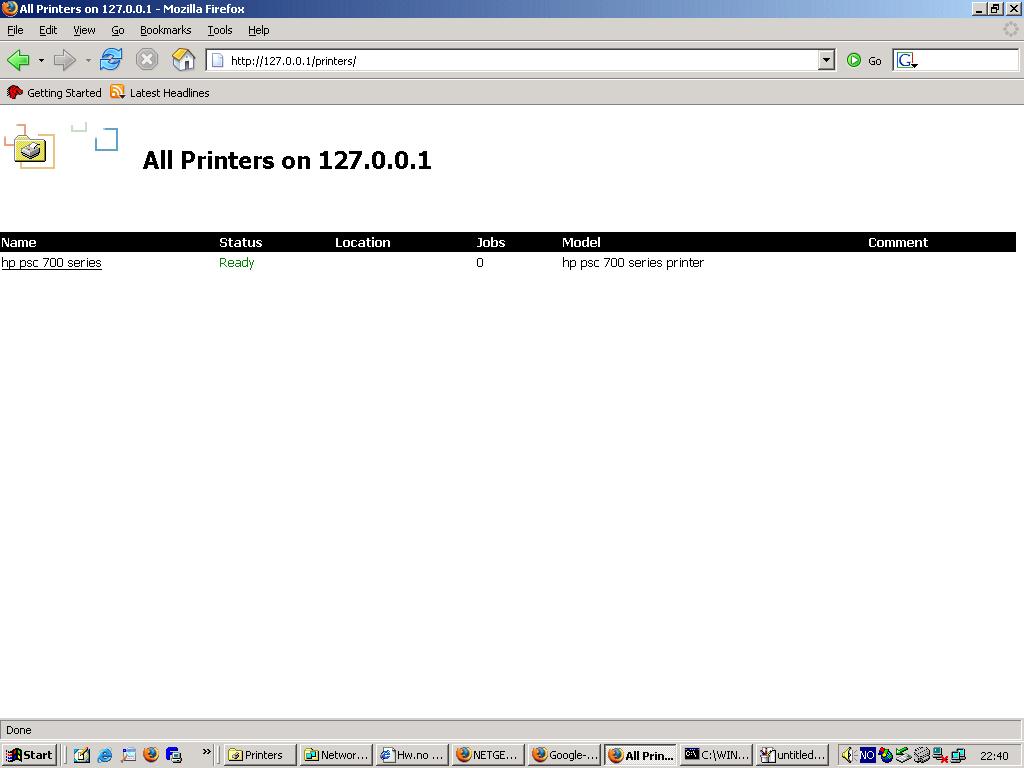
Task: Click the network connection tray icon near clock
Action: click(958, 755)
